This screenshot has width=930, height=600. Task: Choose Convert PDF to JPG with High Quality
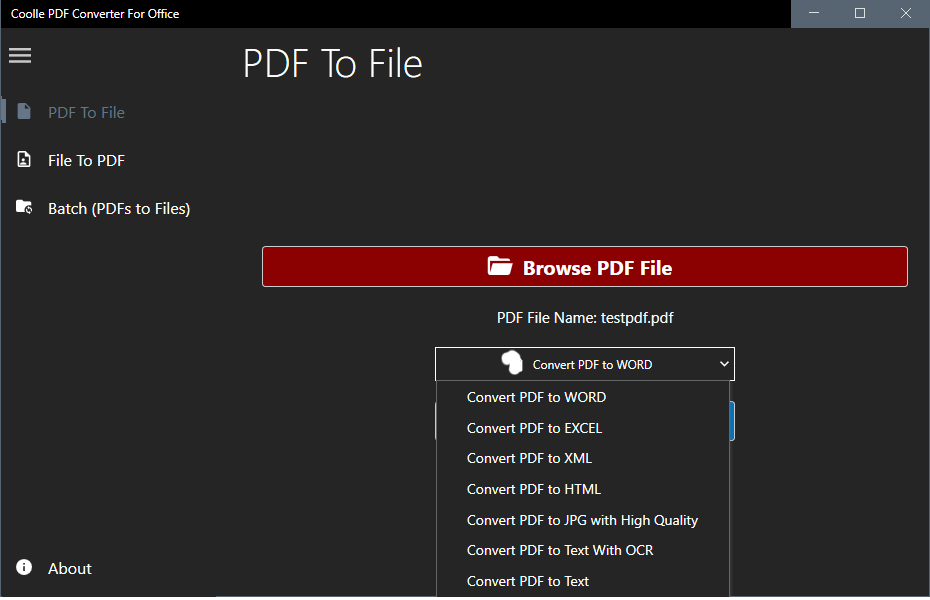click(582, 520)
